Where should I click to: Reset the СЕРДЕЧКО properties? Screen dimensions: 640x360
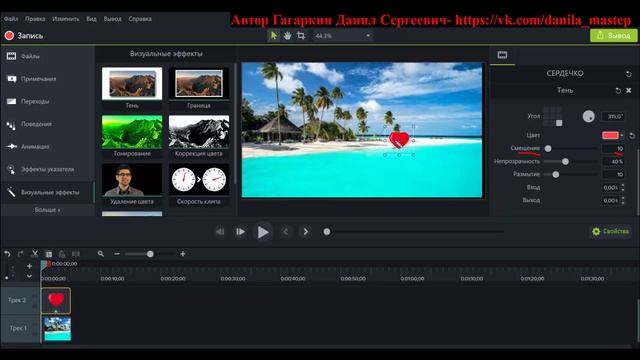click(x=629, y=74)
